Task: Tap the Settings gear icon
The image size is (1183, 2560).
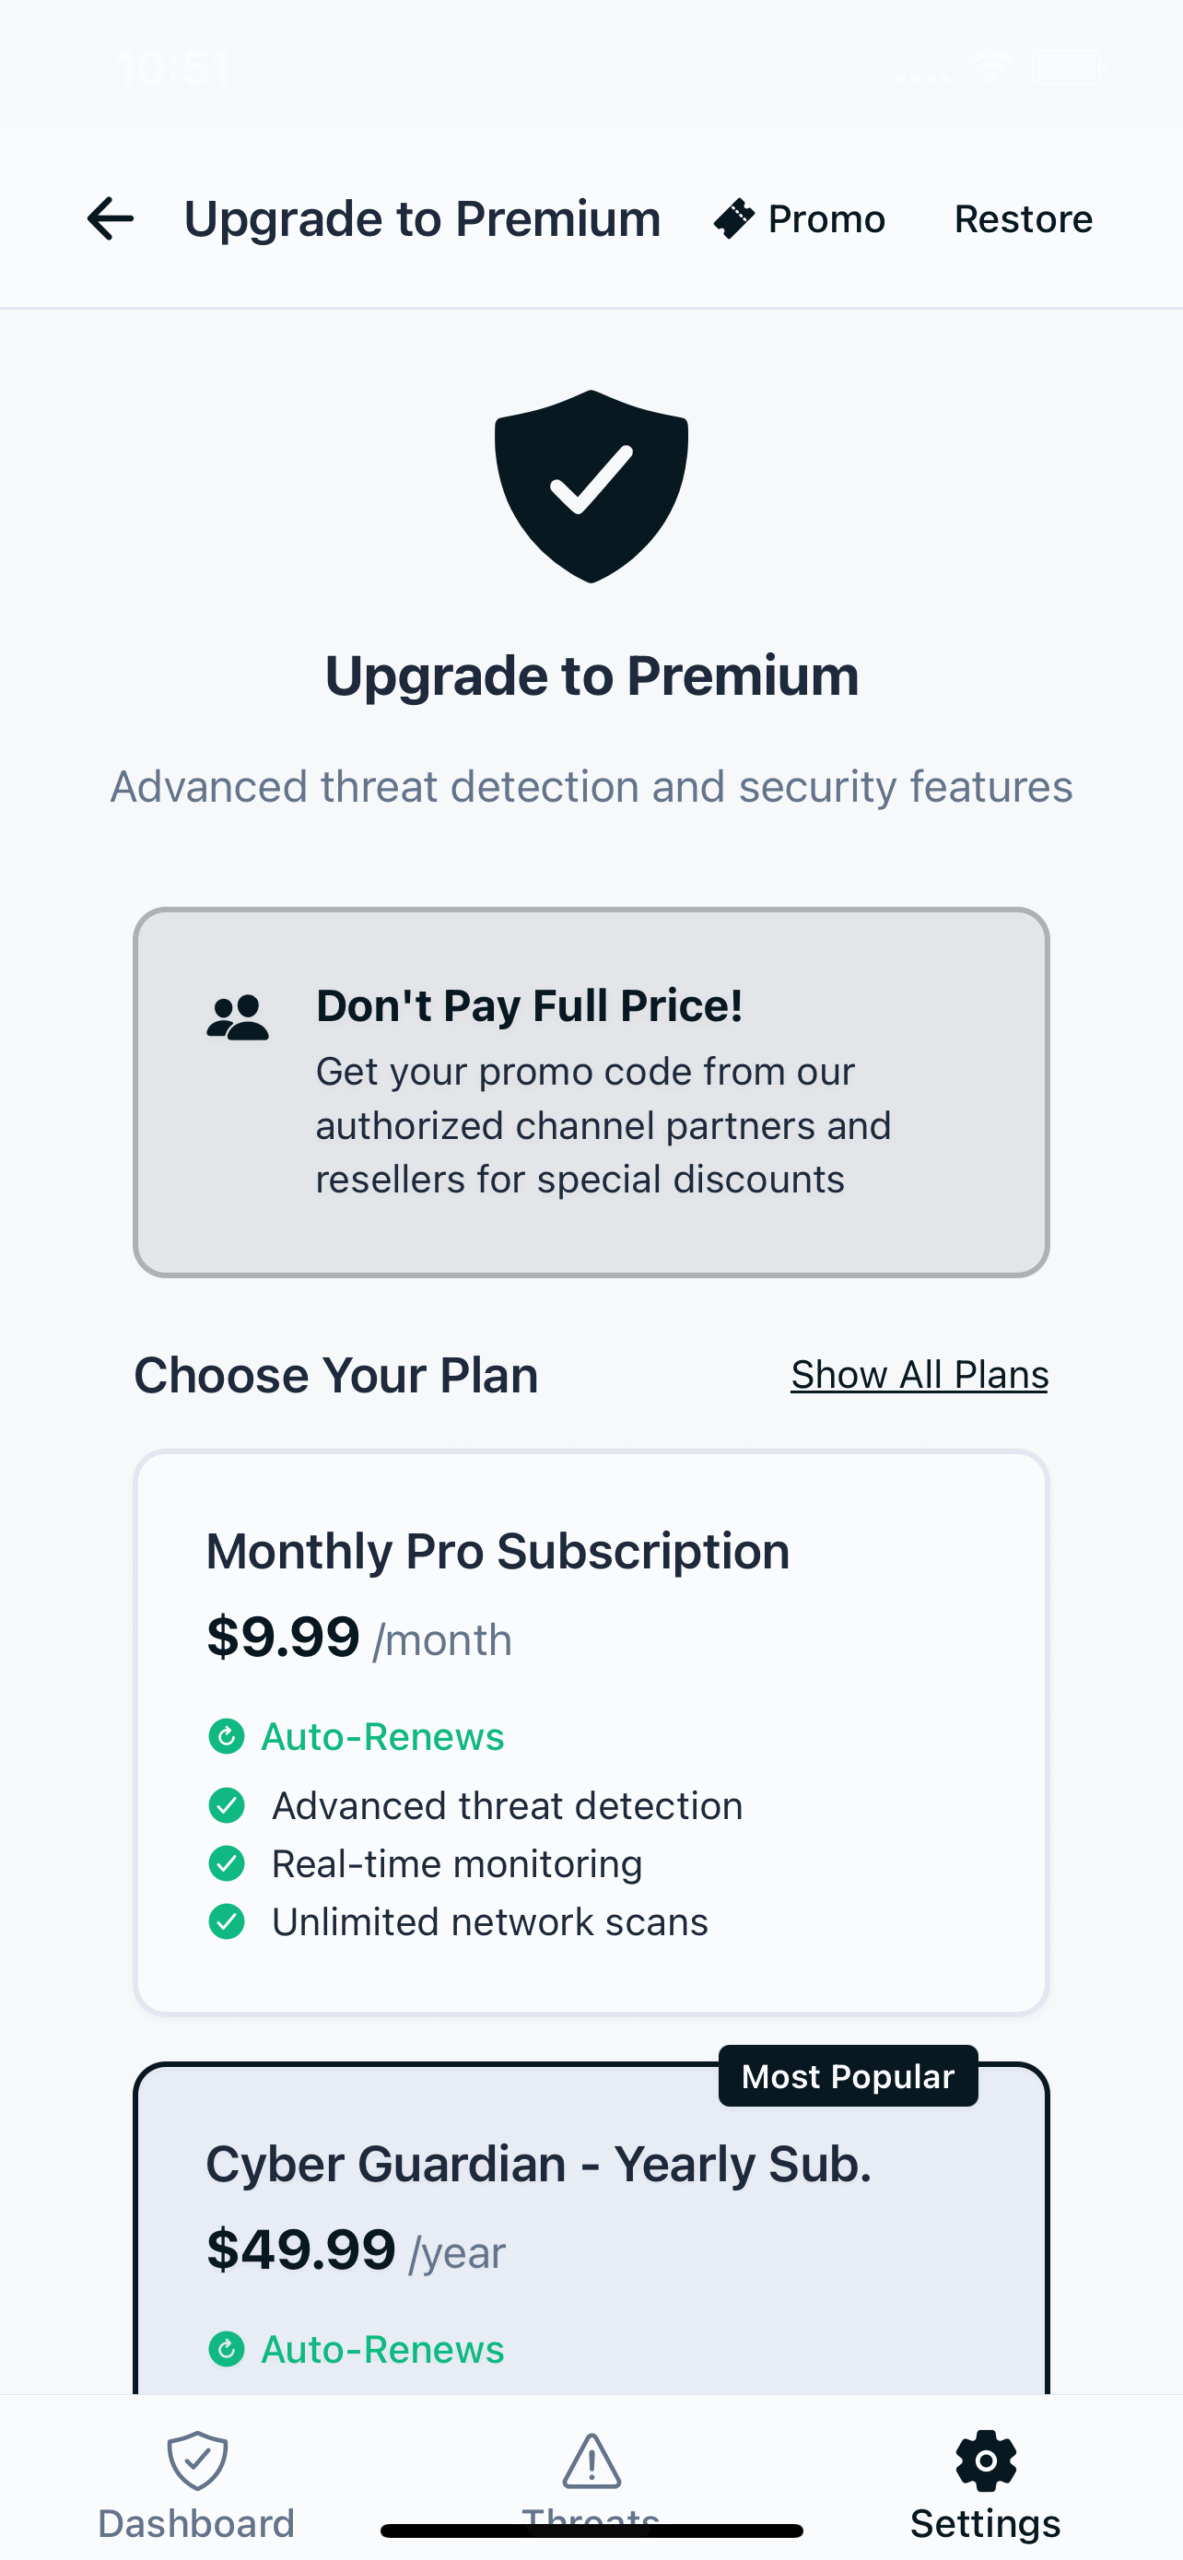Action: coord(985,2459)
